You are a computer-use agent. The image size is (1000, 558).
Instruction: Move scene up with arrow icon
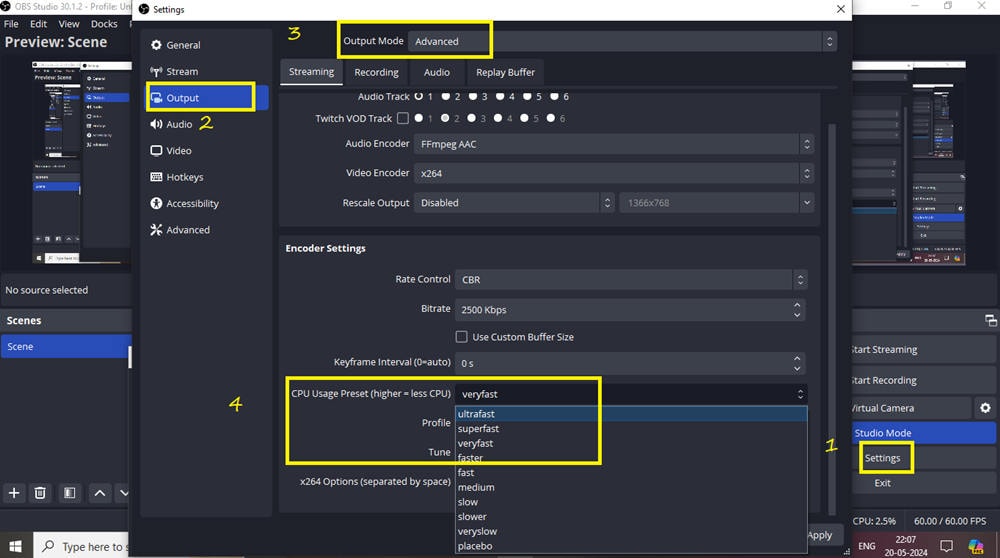[99, 493]
